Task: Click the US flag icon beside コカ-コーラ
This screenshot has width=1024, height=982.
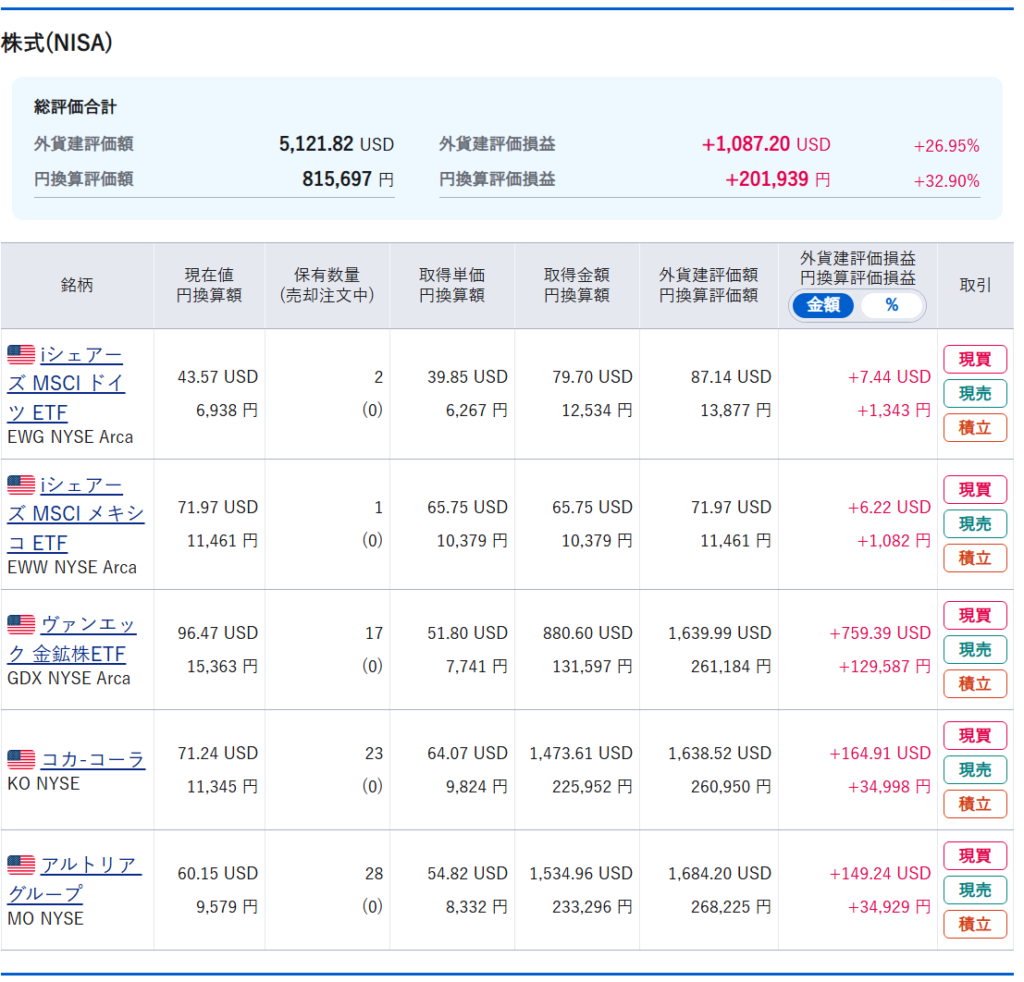Action: (x=21, y=759)
